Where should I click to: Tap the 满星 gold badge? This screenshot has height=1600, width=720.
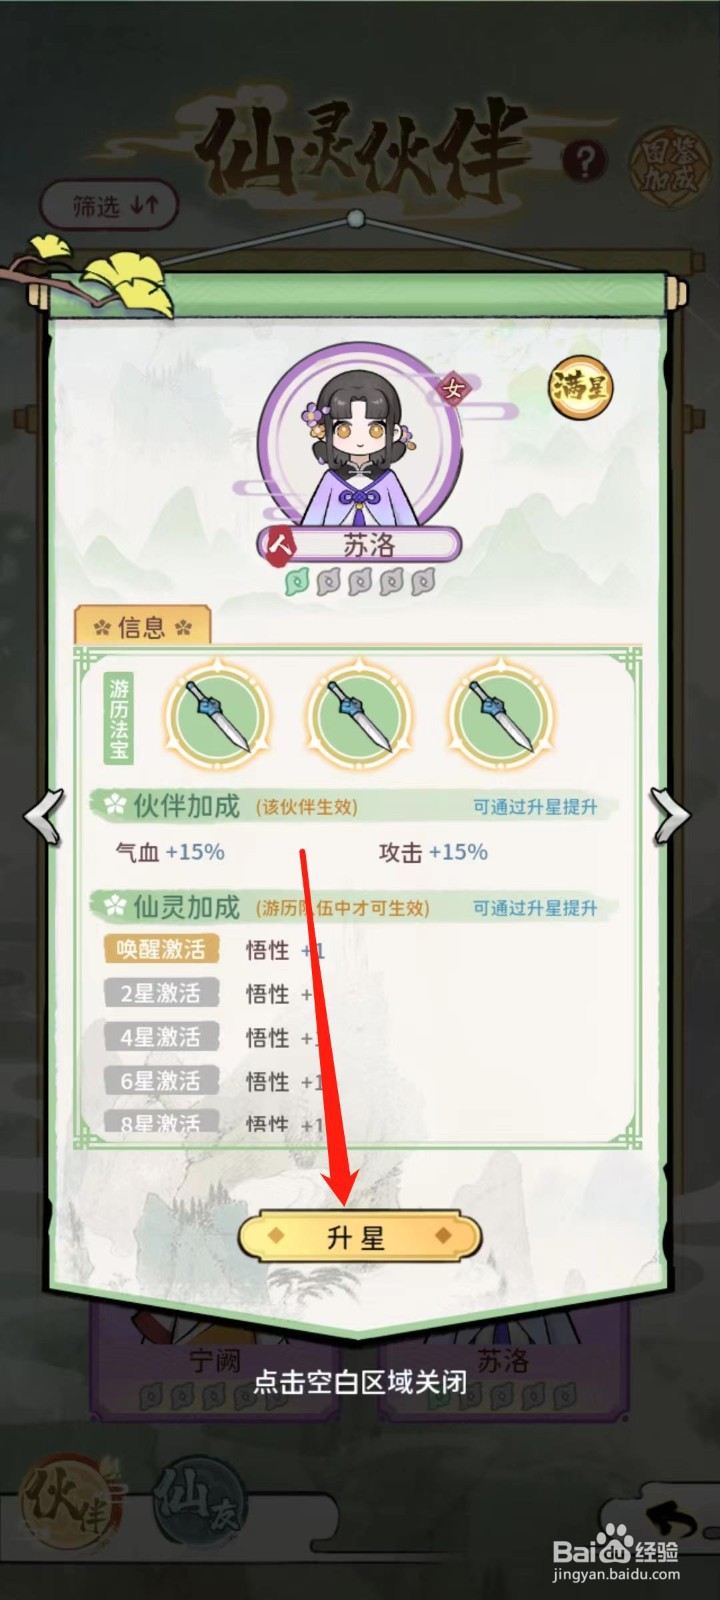tap(581, 386)
